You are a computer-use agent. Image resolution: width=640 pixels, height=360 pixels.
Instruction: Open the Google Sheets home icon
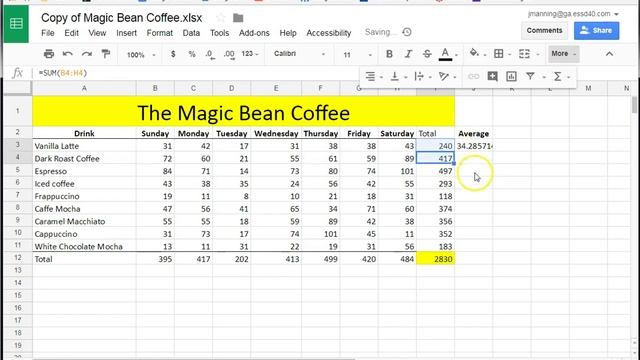pyautogui.click(x=16, y=24)
